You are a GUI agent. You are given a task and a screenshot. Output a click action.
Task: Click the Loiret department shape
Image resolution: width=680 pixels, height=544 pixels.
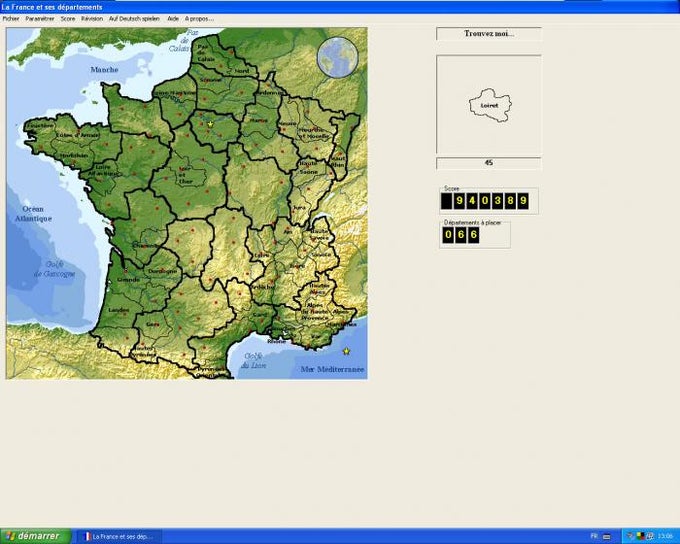point(490,105)
